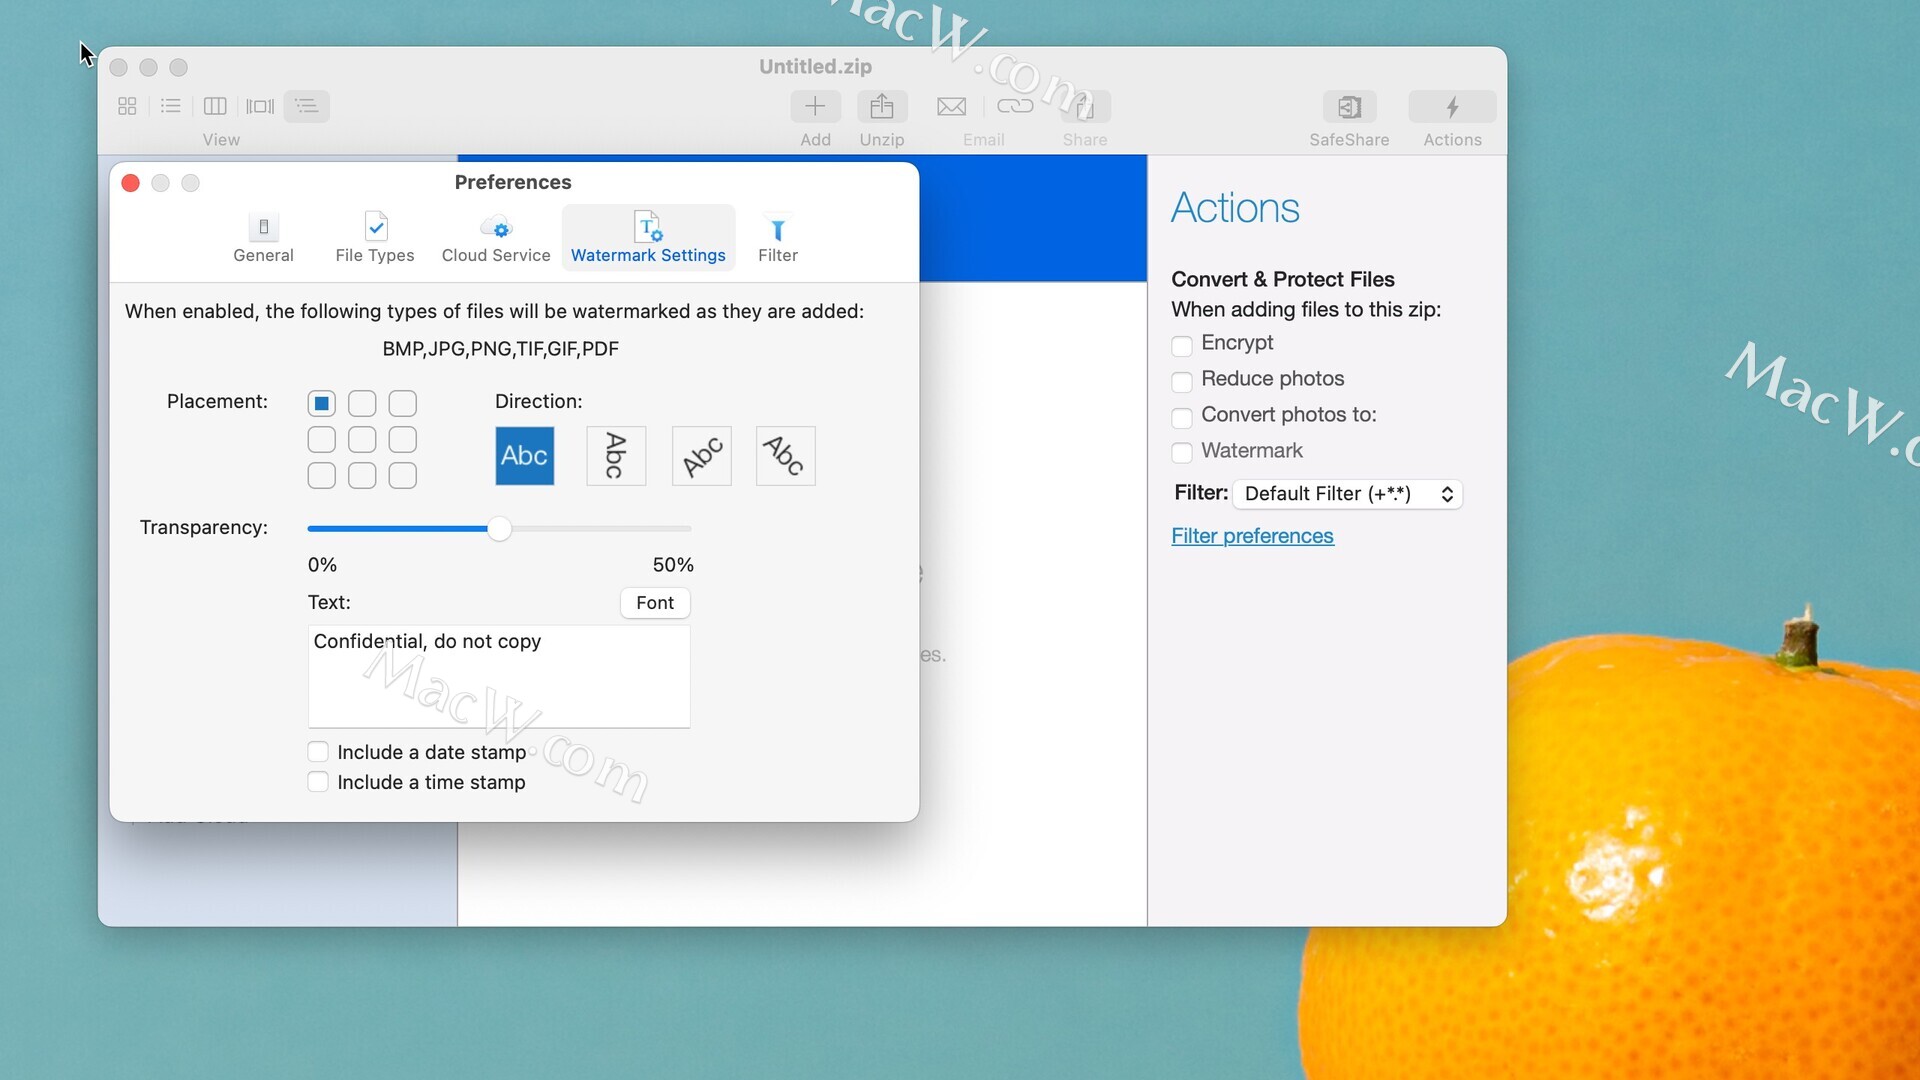Open the SafeShare toolbar icon
The image size is (1920, 1080).
pyautogui.click(x=1349, y=107)
